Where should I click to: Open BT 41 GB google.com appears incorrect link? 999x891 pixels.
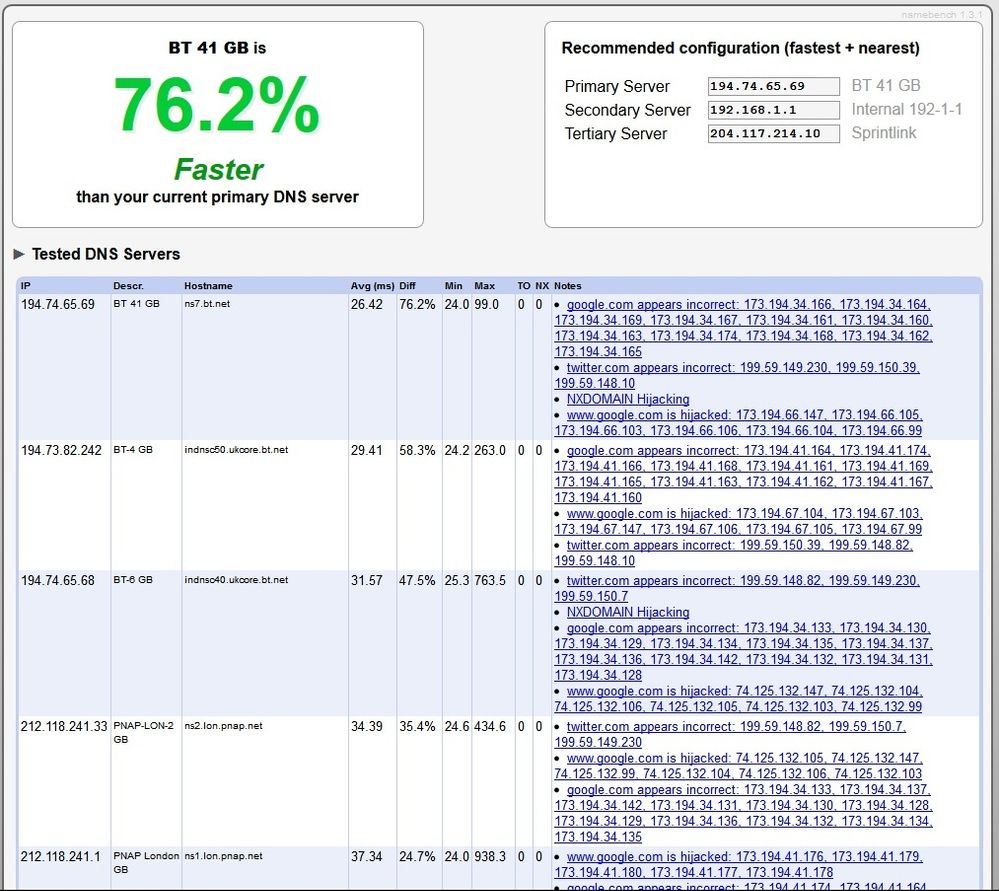pos(743,328)
